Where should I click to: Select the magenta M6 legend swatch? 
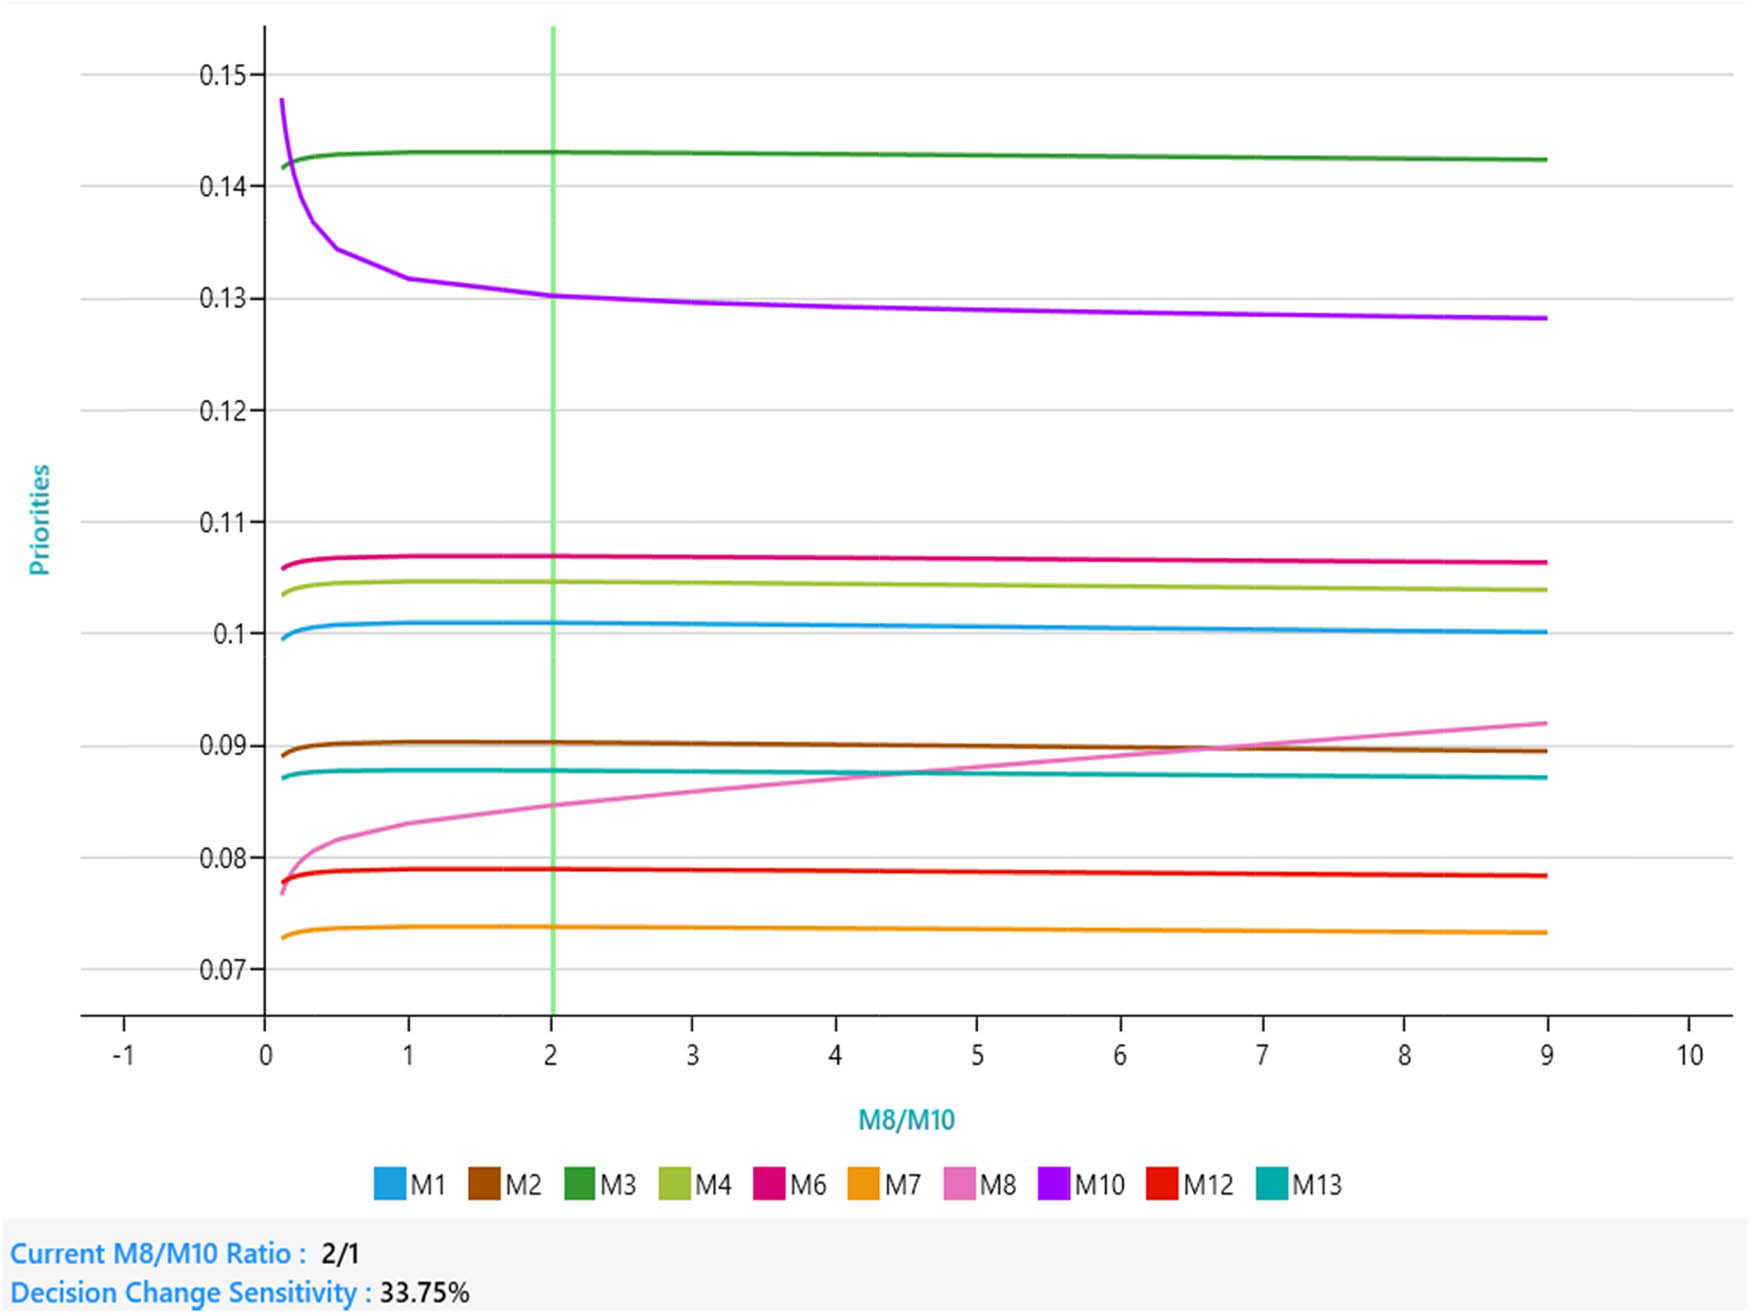tap(769, 1183)
